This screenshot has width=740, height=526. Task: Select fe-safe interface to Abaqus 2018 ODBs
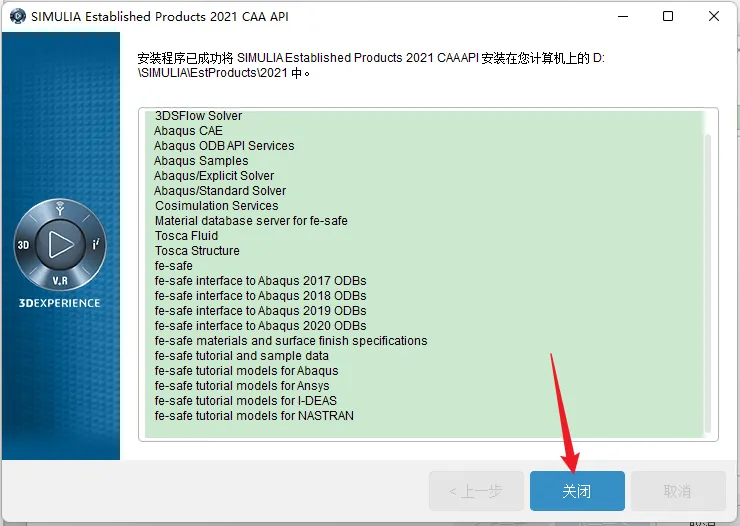click(261, 296)
